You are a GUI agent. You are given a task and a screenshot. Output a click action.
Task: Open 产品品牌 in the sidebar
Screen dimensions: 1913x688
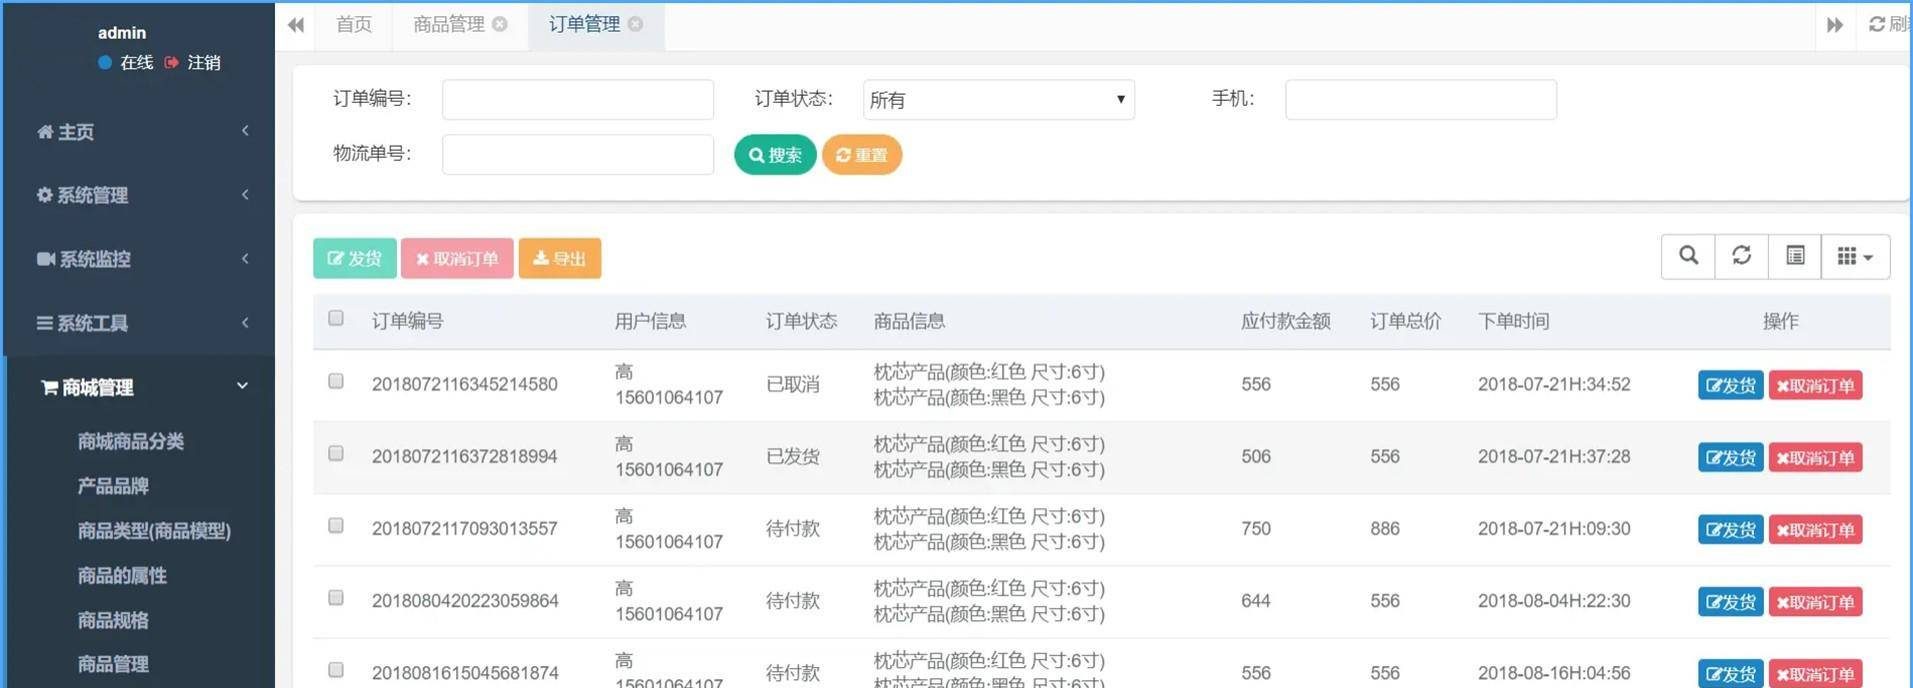(x=113, y=486)
